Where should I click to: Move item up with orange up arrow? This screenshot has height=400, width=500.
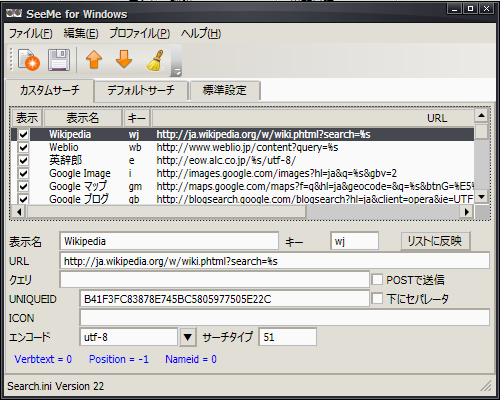pos(94,60)
